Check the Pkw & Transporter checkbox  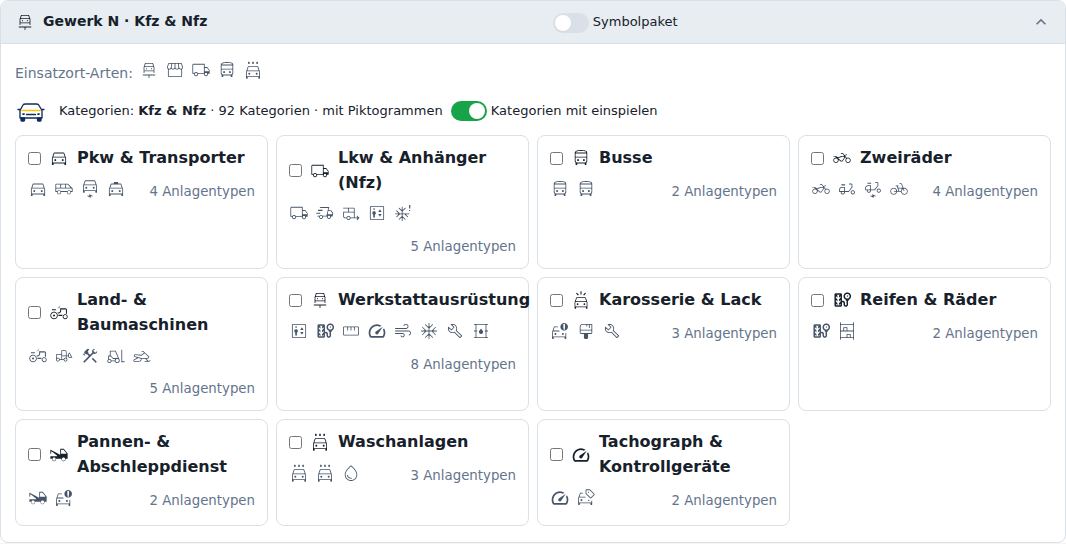[35, 158]
